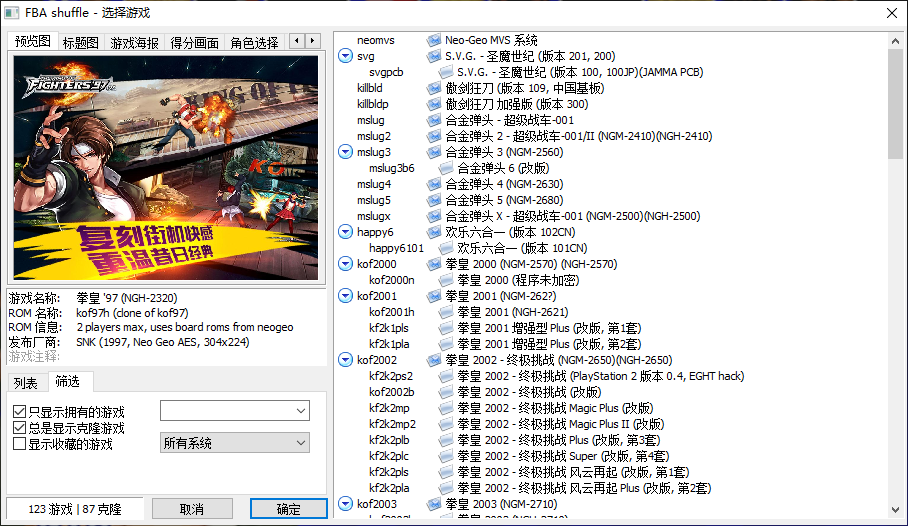Uncheck 只显示拥有的游戏 checkbox
The image size is (908, 526).
click(20, 412)
